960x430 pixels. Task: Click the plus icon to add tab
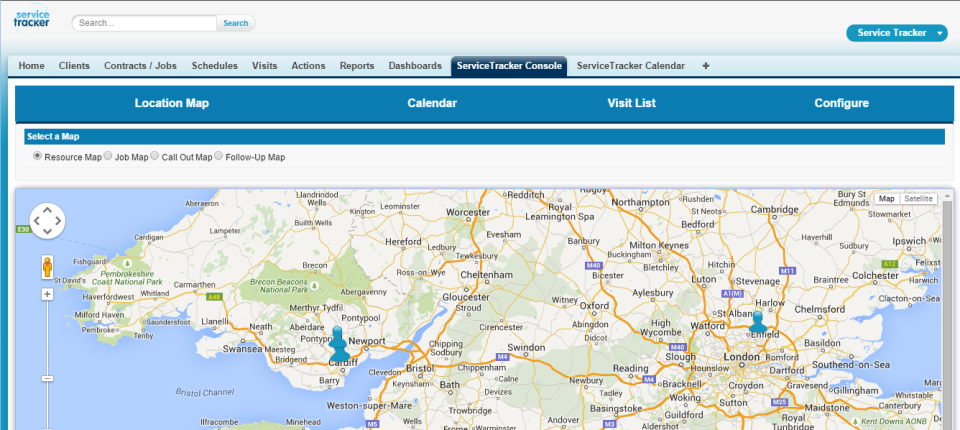(705, 66)
